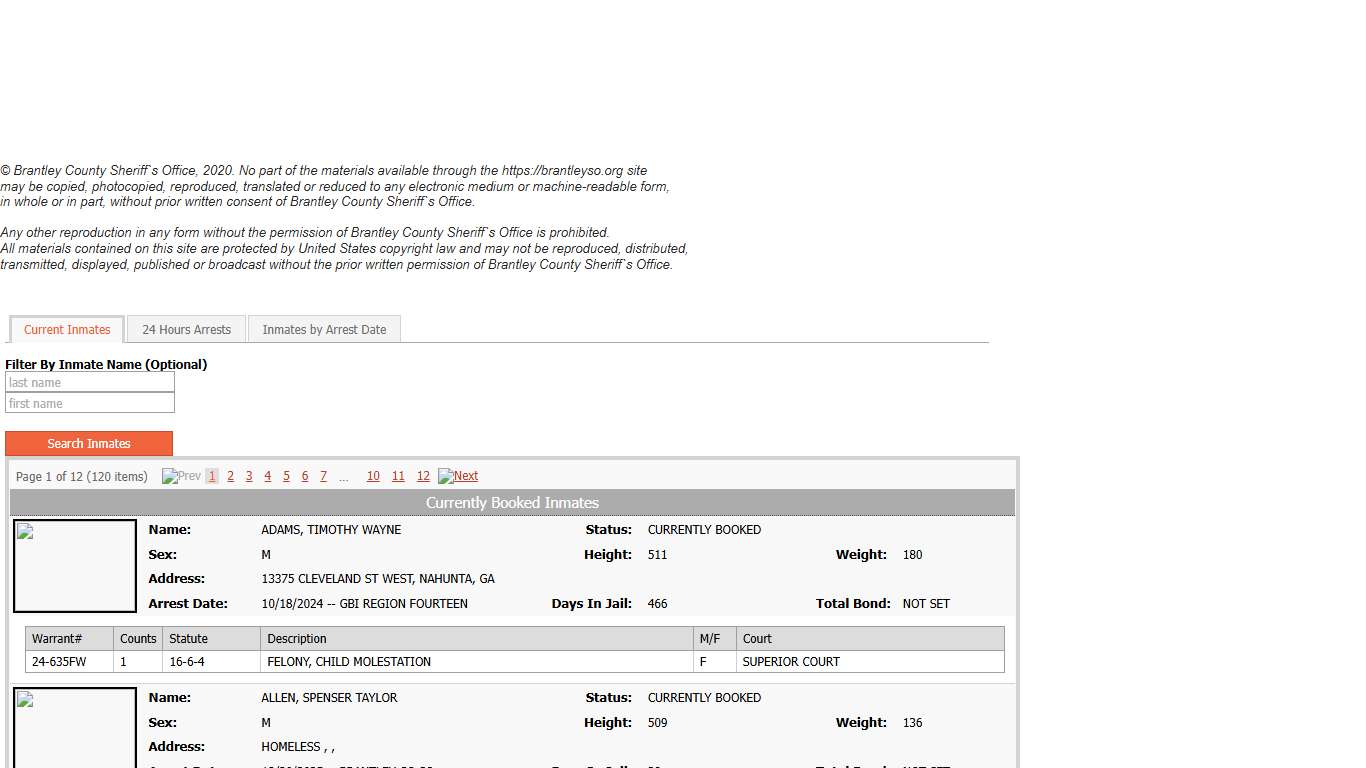Select the Inmates by Arrest Date tab
This screenshot has width=1366, height=768.
pos(324,330)
